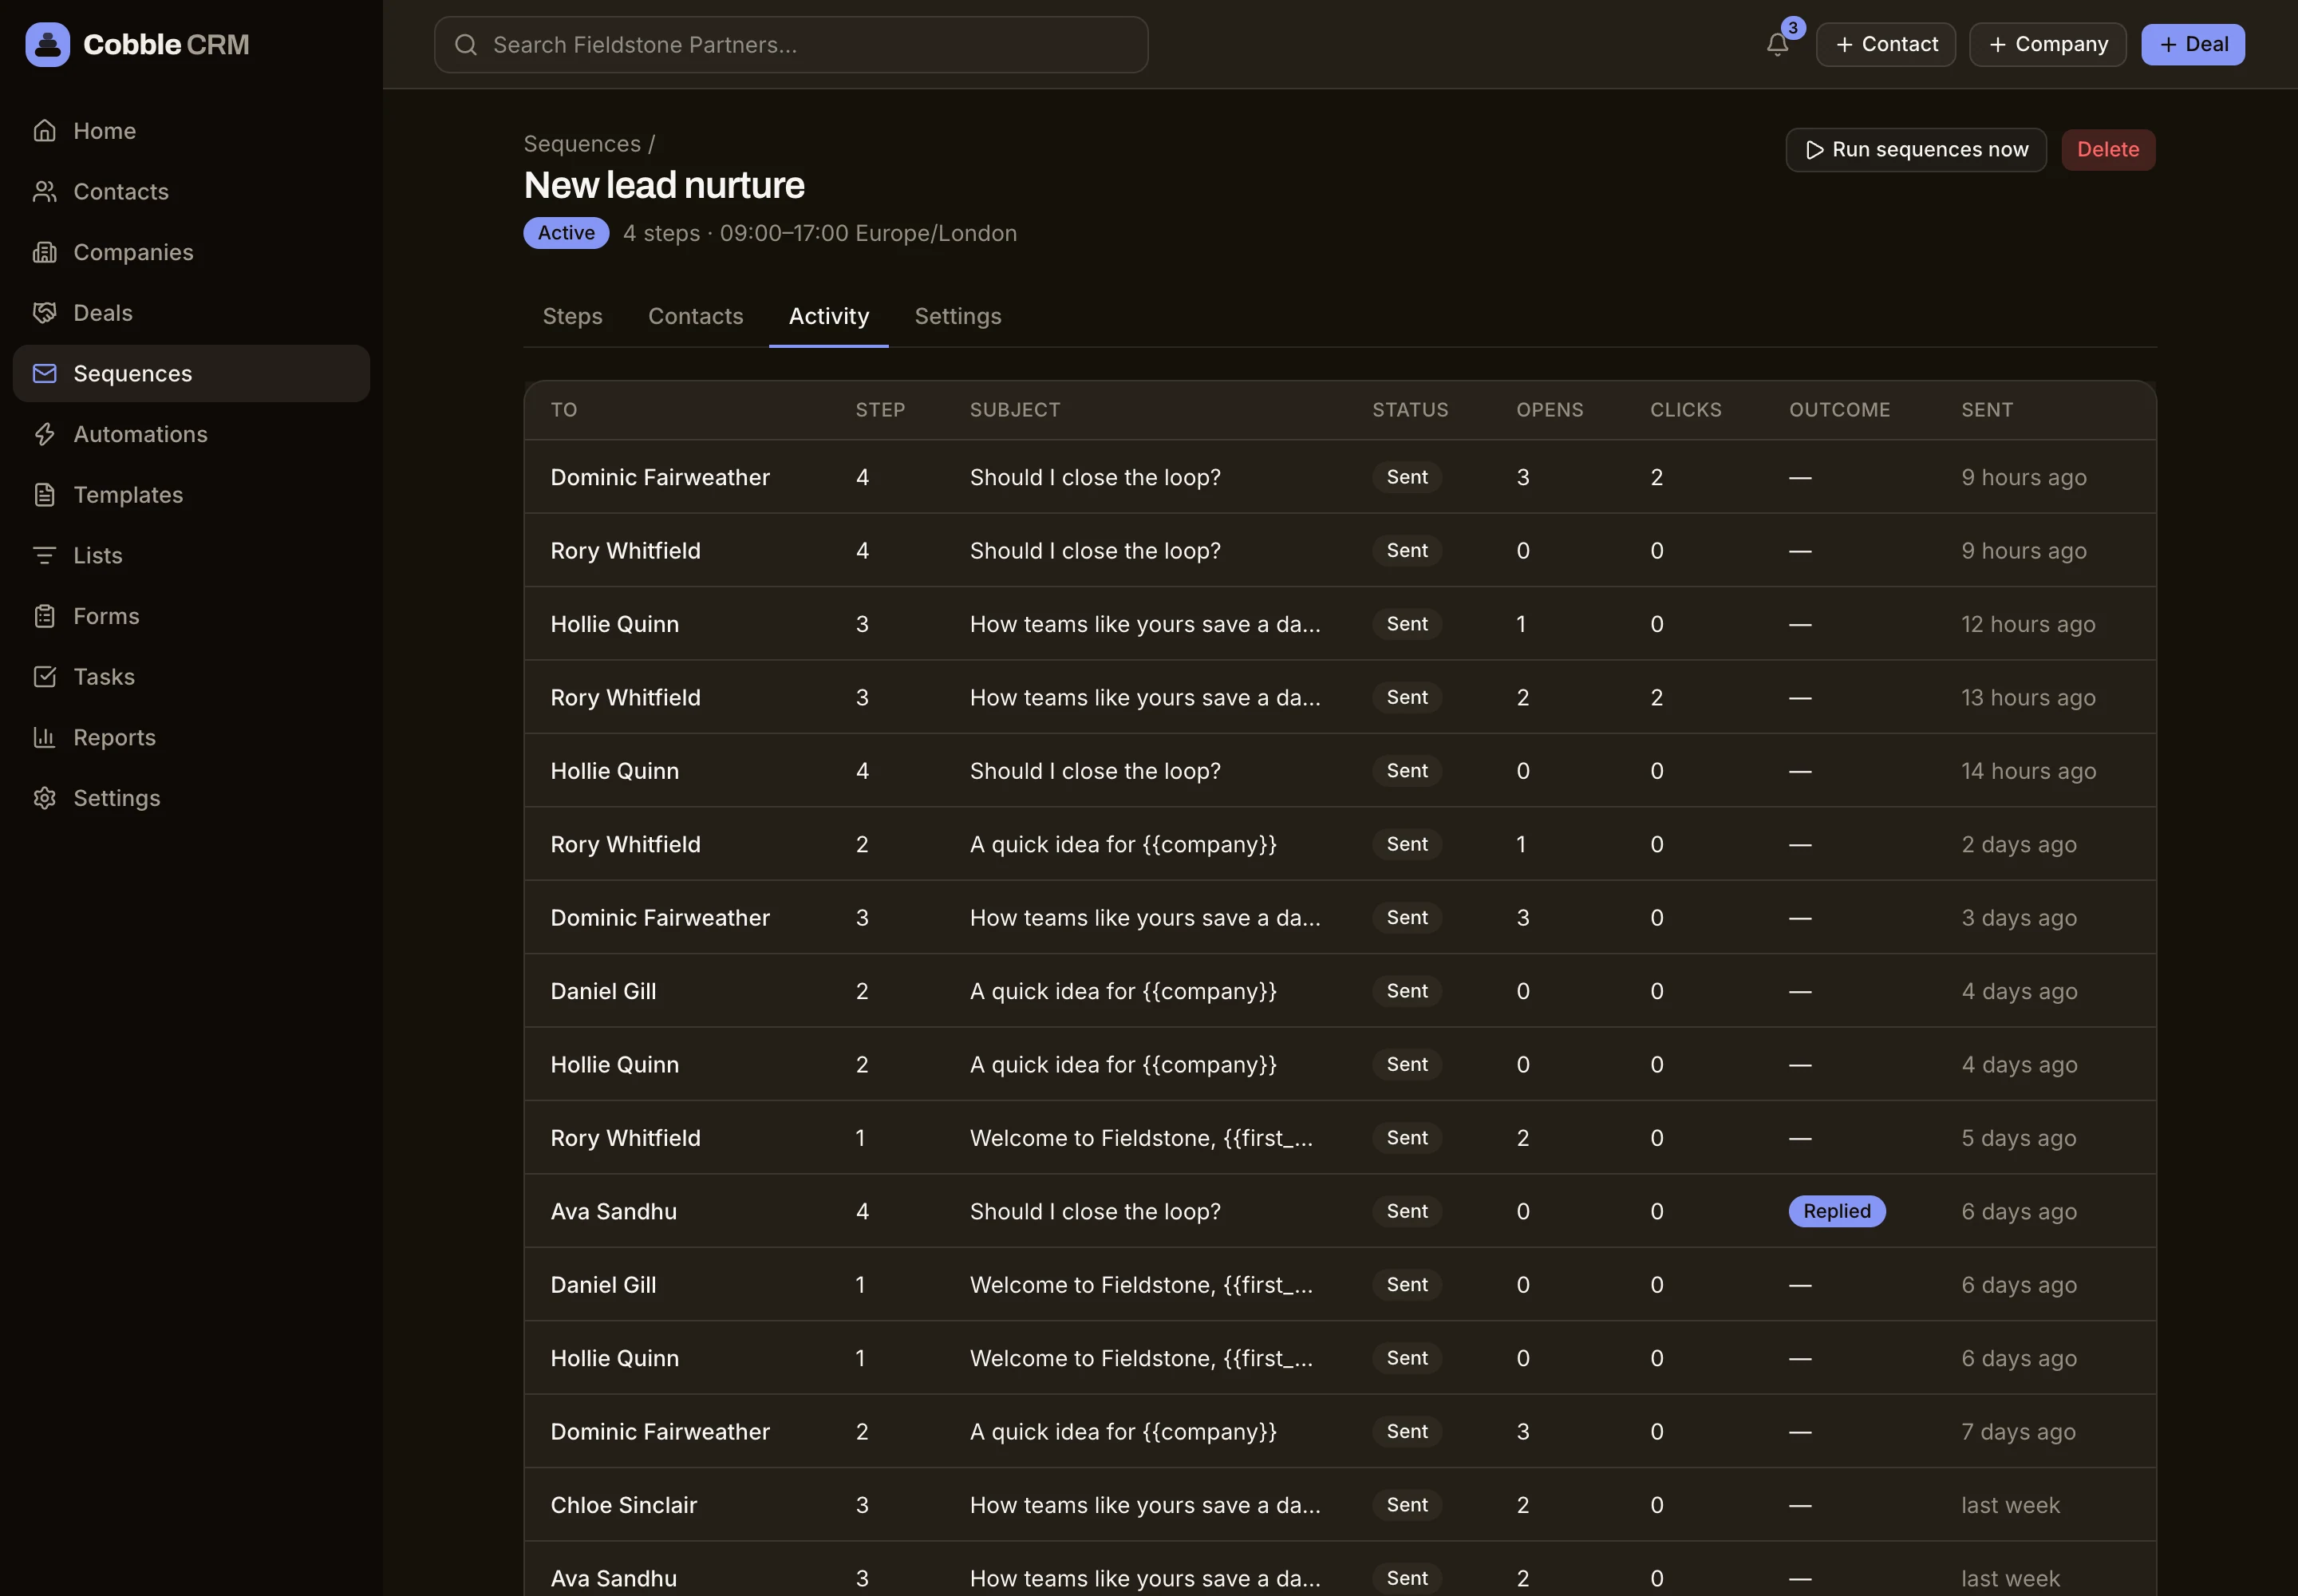Click the Contacts people icon in sidebar

[44, 192]
